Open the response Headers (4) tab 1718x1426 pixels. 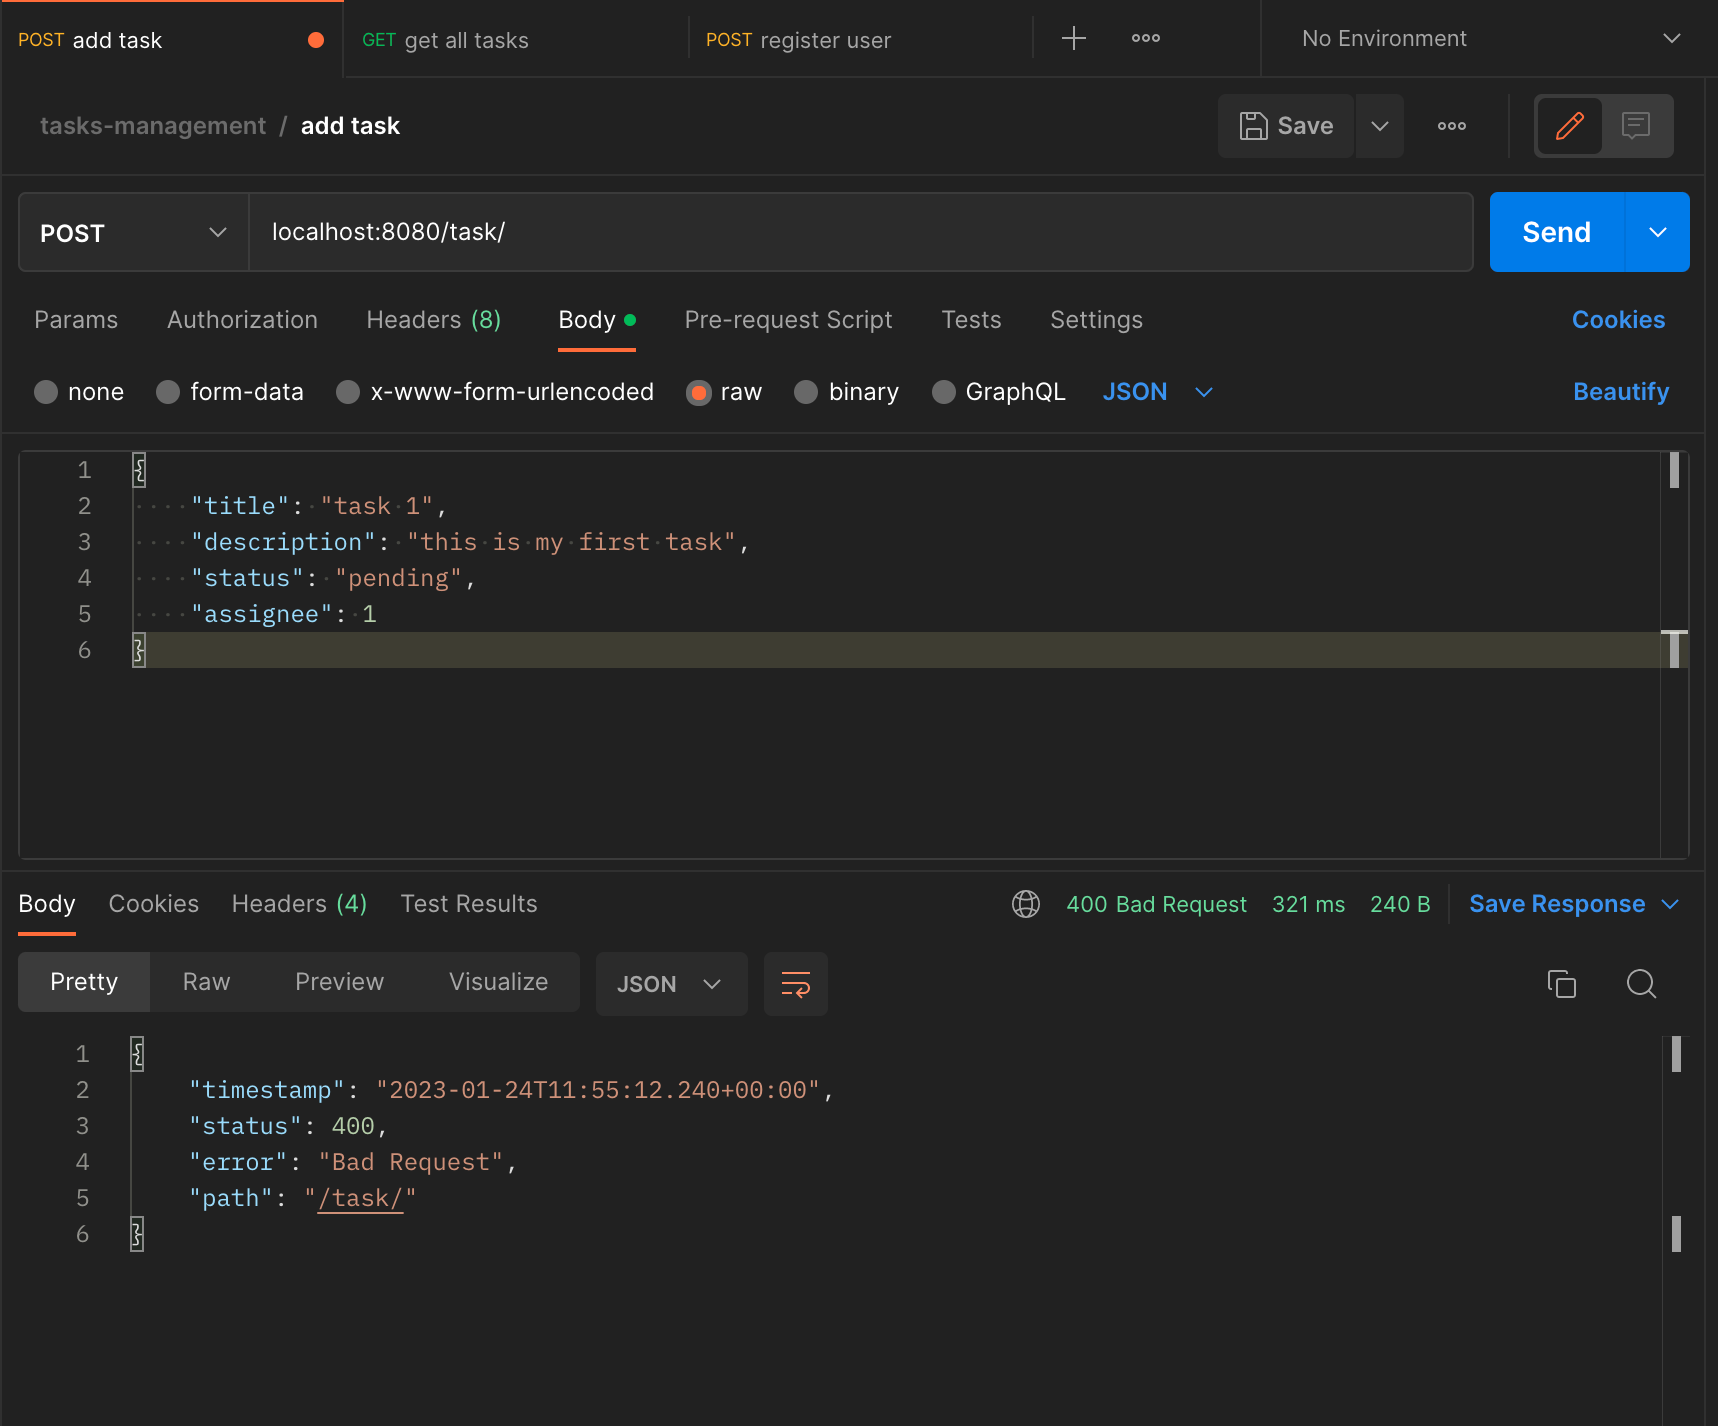(x=299, y=904)
